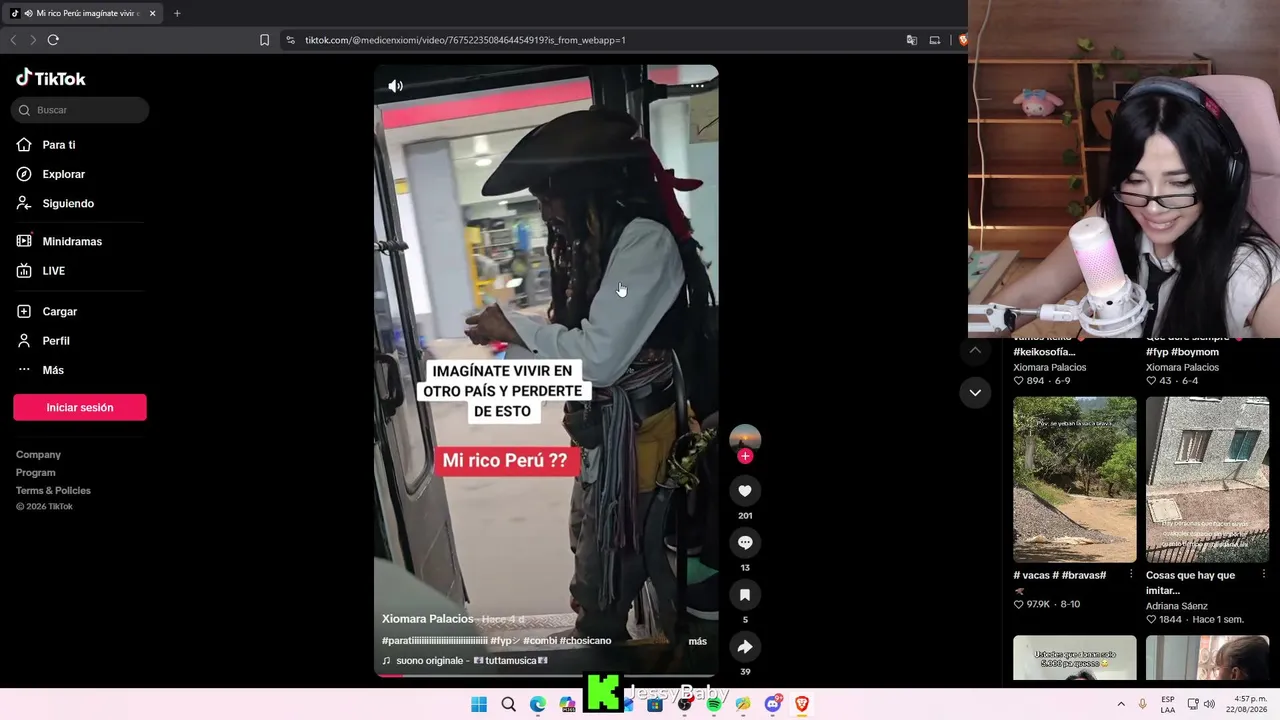Click the Adriana Sáenz author name

pos(1177,606)
